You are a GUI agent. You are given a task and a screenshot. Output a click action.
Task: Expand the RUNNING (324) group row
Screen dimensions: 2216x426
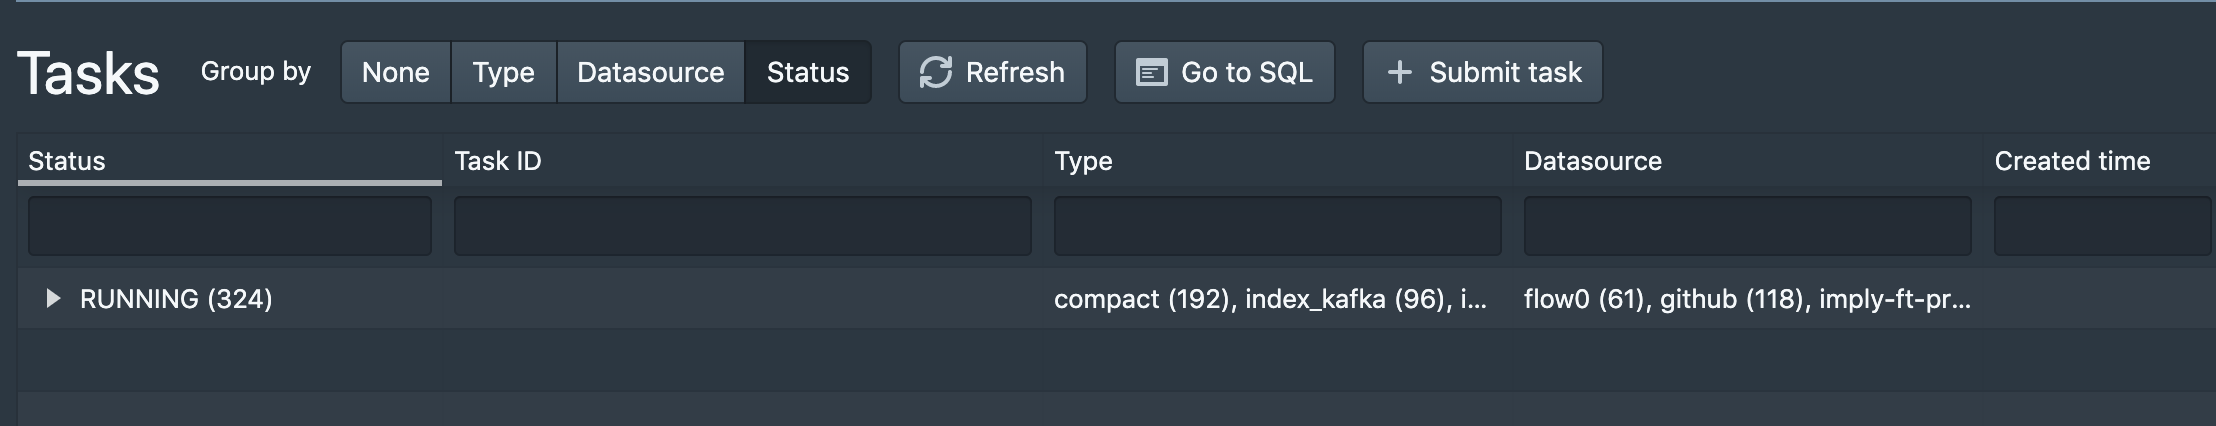tap(53, 298)
